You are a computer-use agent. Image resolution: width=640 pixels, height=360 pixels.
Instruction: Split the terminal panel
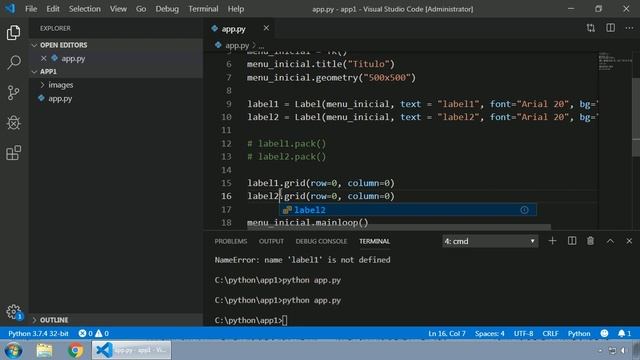[x=572, y=241]
